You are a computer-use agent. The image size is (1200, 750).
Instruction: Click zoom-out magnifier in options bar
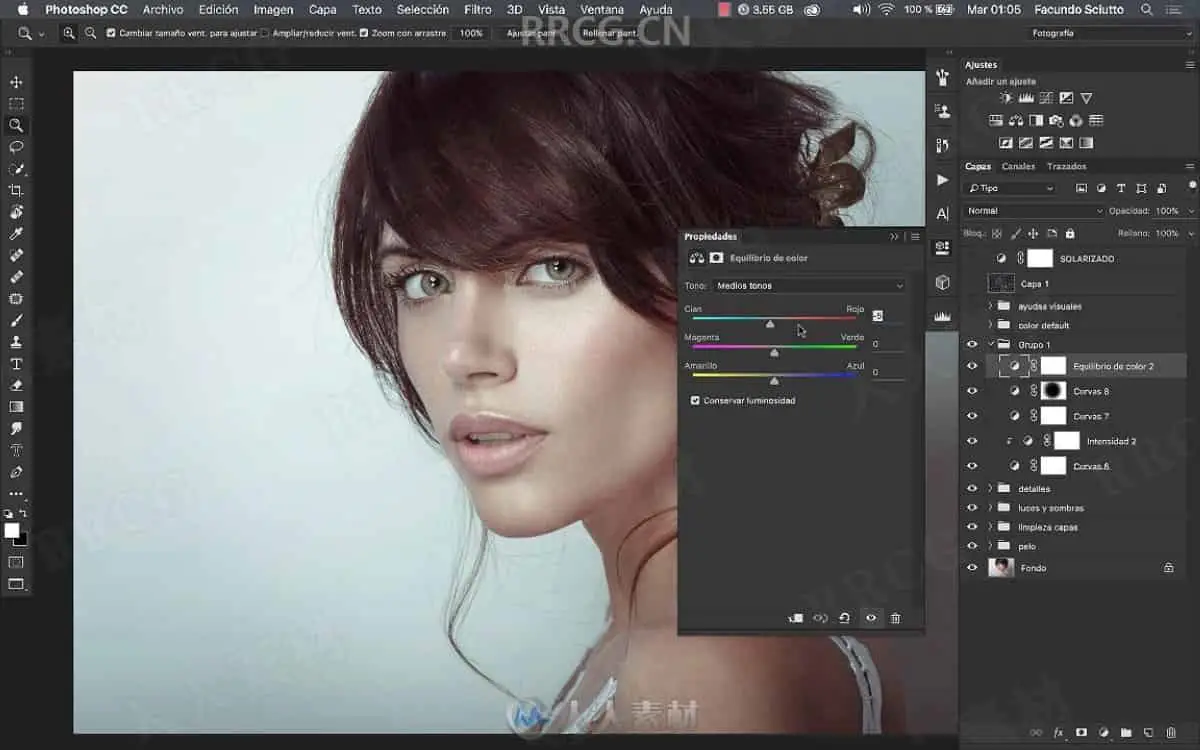[x=90, y=33]
